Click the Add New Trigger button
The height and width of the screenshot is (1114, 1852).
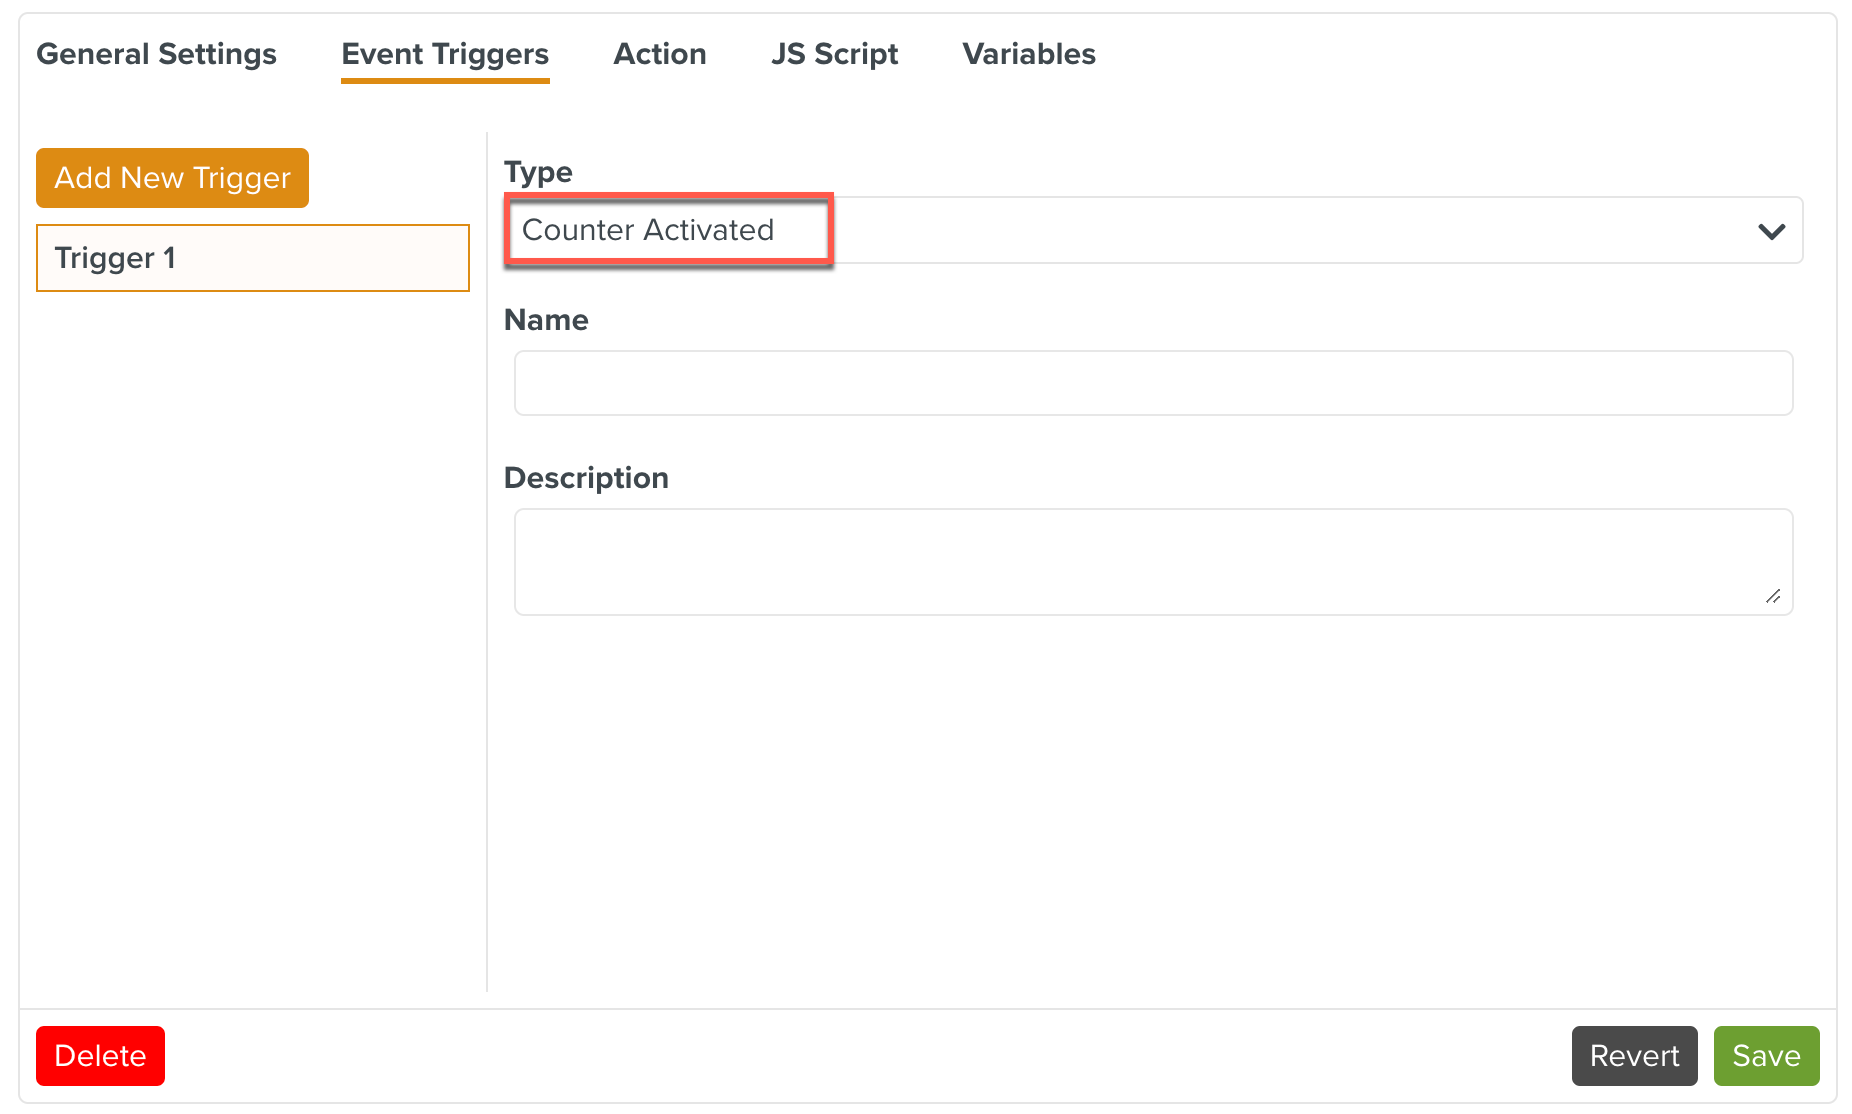pos(172,178)
